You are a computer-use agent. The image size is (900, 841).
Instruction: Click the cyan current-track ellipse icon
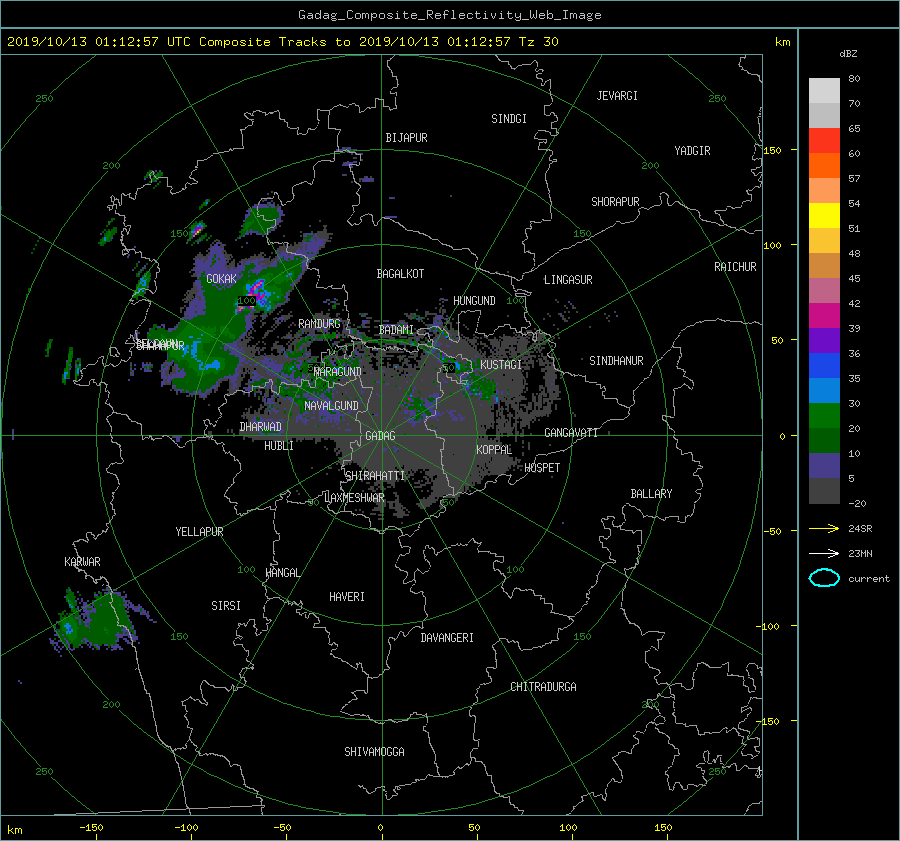[824, 578]
